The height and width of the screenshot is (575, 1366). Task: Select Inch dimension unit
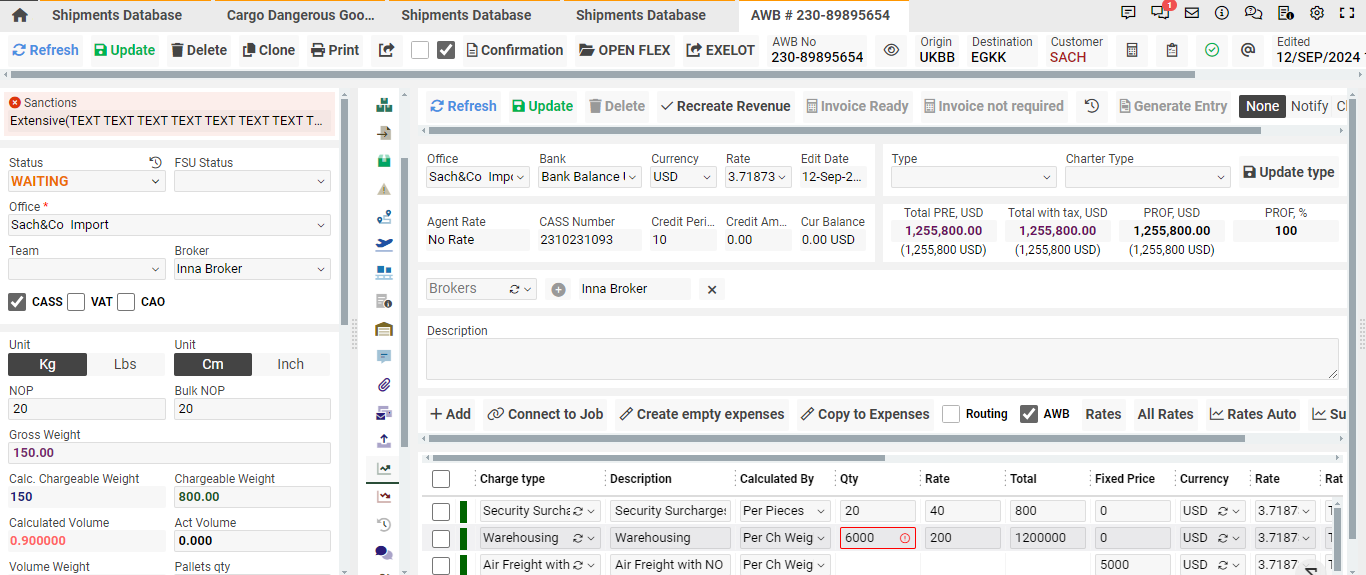tap(291, 364)
